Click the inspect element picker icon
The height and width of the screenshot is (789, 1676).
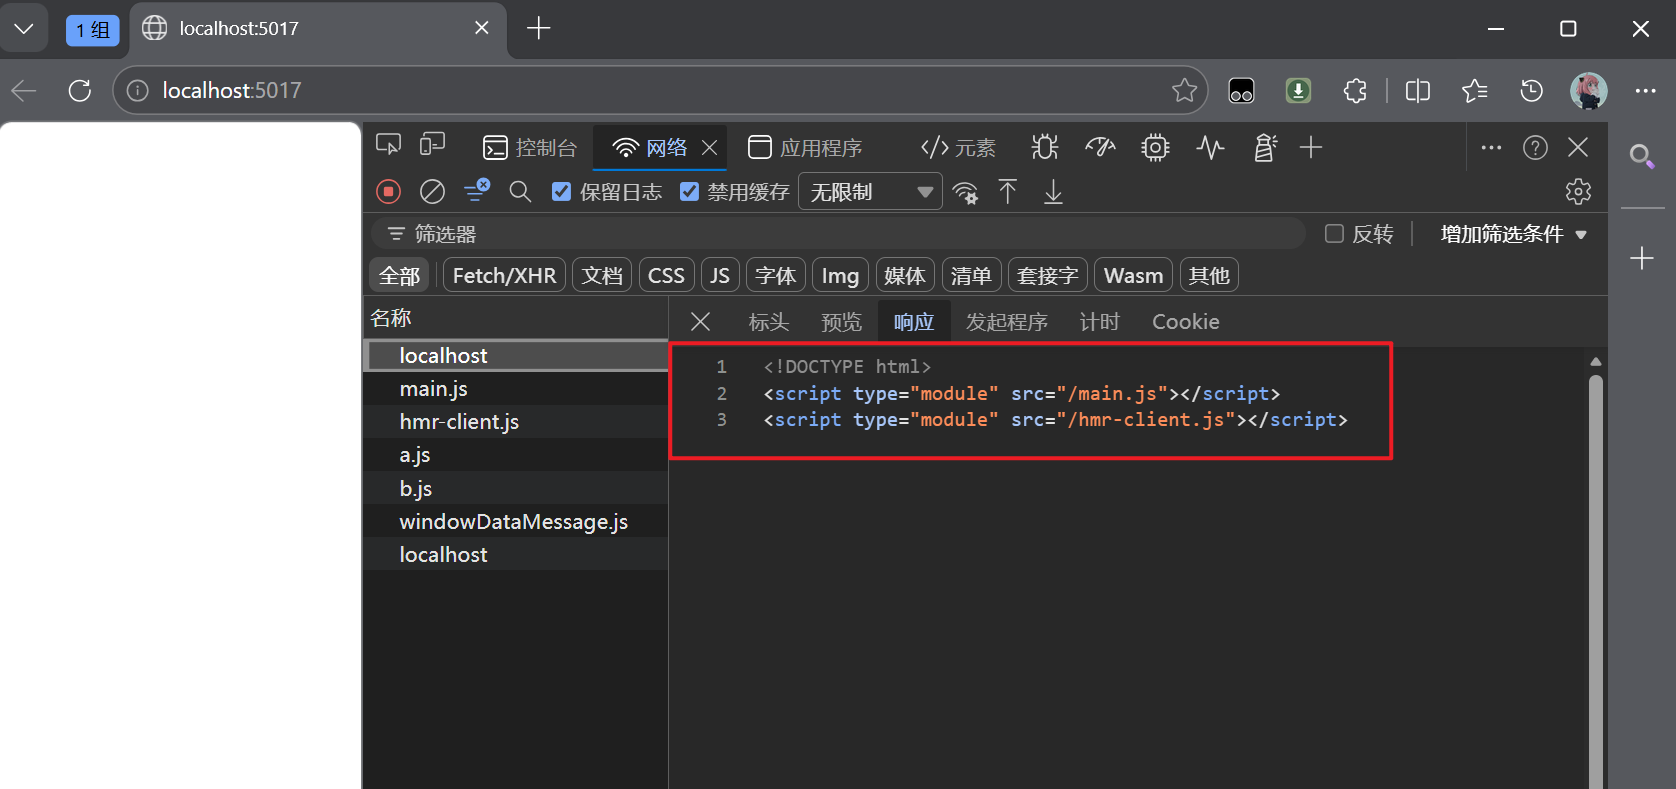[388, 145]
